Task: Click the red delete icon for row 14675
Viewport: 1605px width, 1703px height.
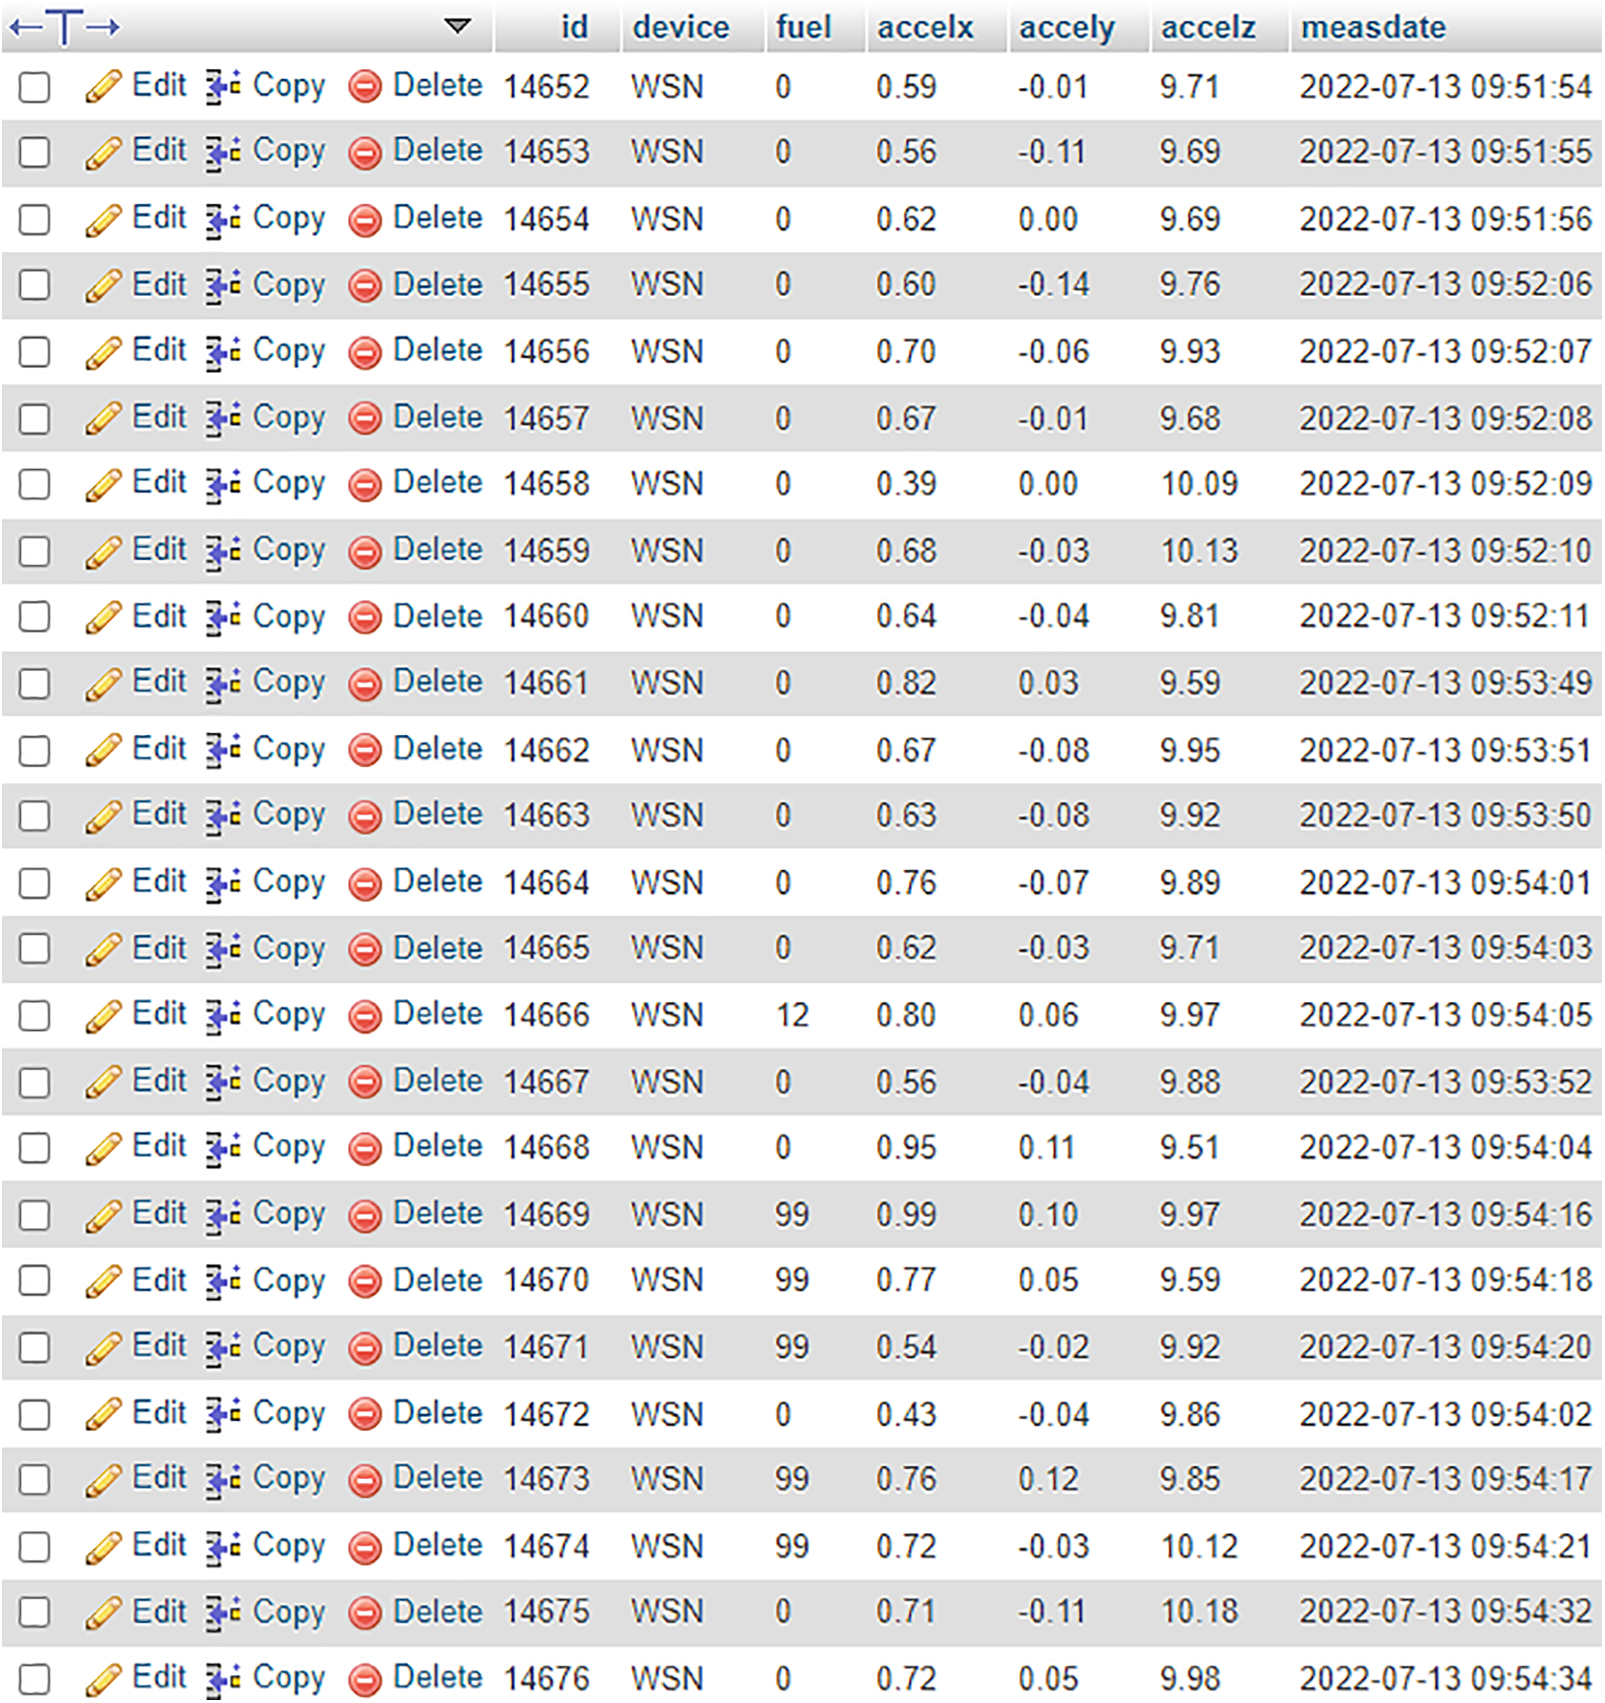Action: 365,1613
